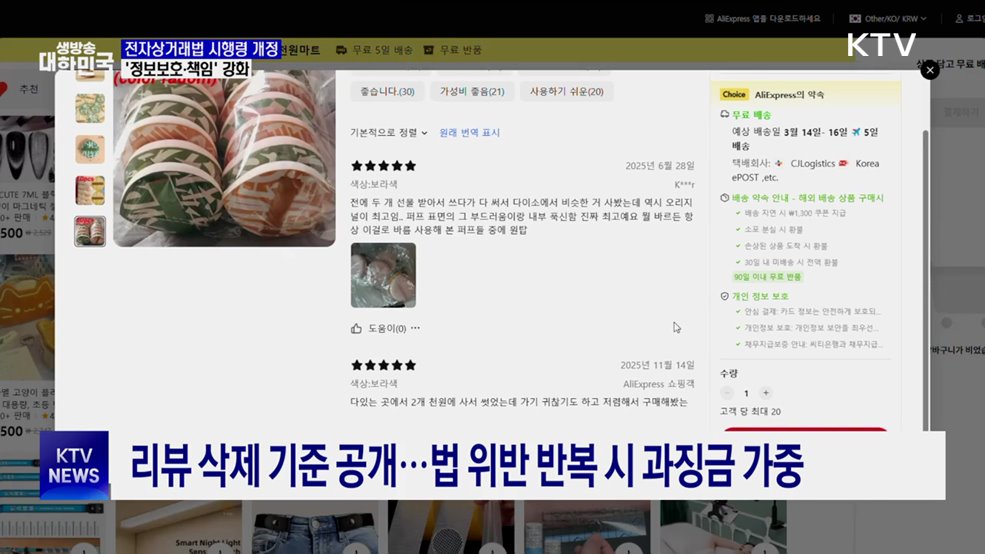Image resolution: width=985 pixels, height=554 pixels.
Task: Open the Other/KO/KRW region dropdown
Action: (x=888, y=19)
